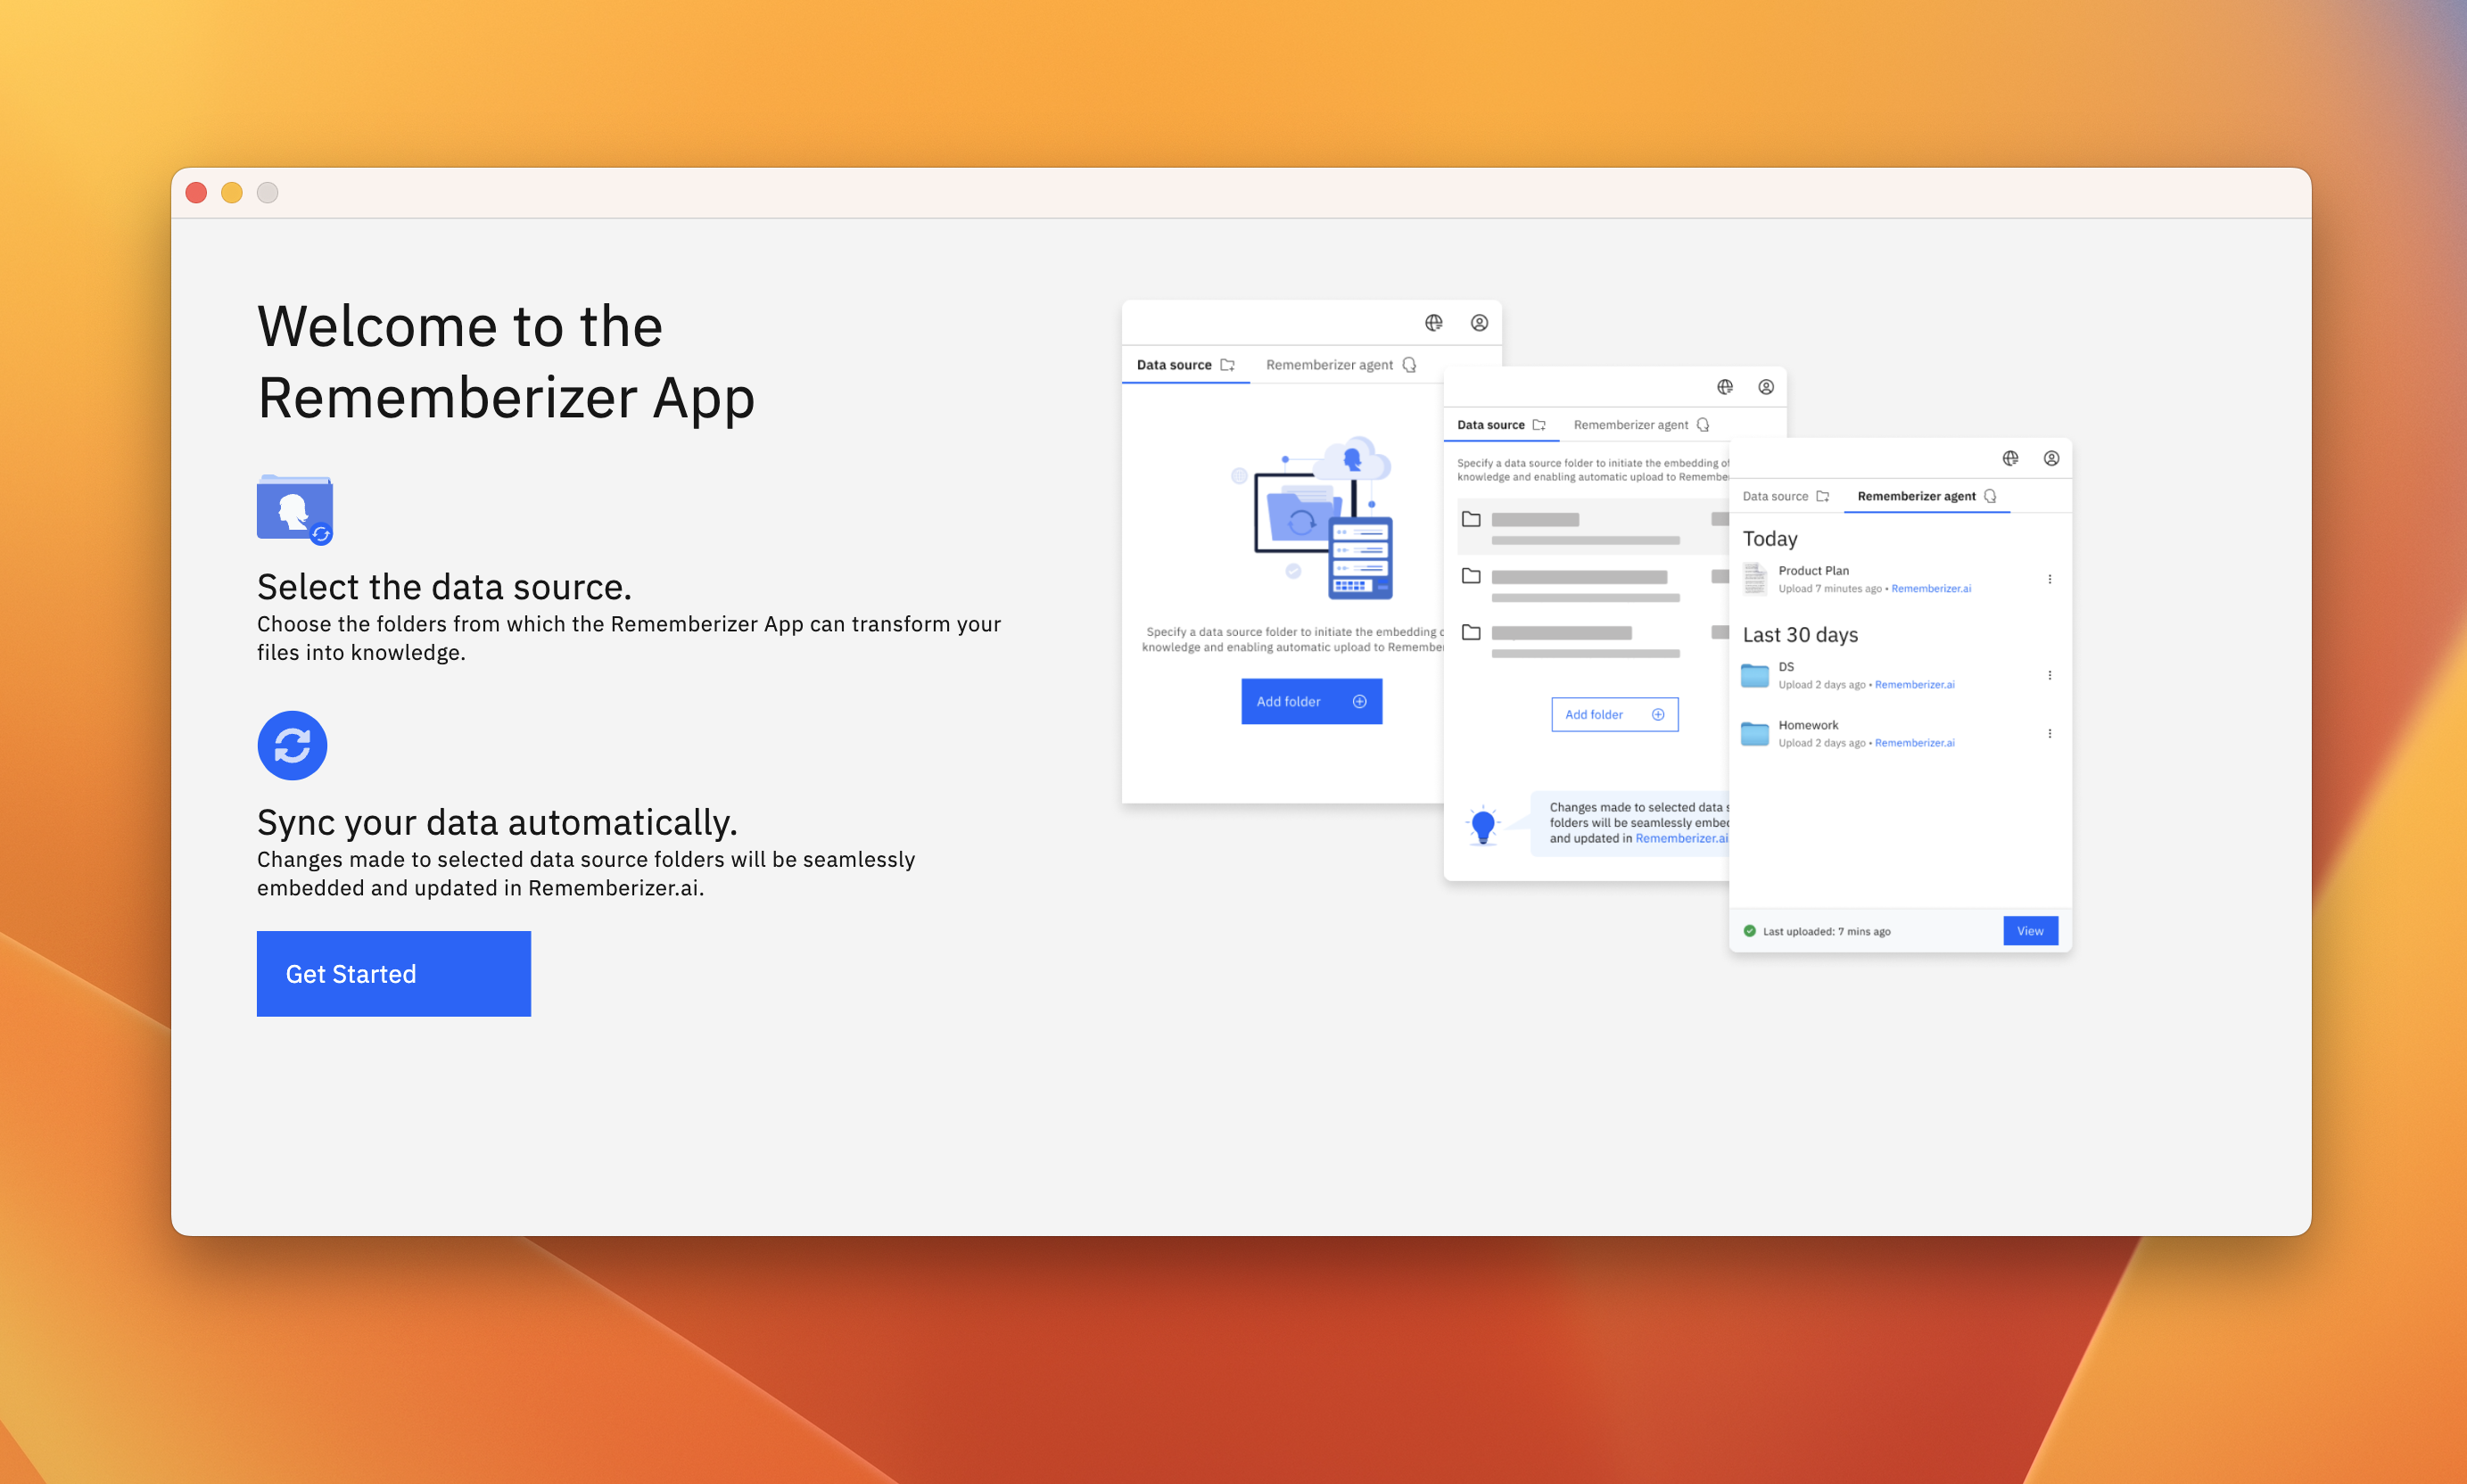Open the Rememberizer.ai link under DS

coord(1914,685)
